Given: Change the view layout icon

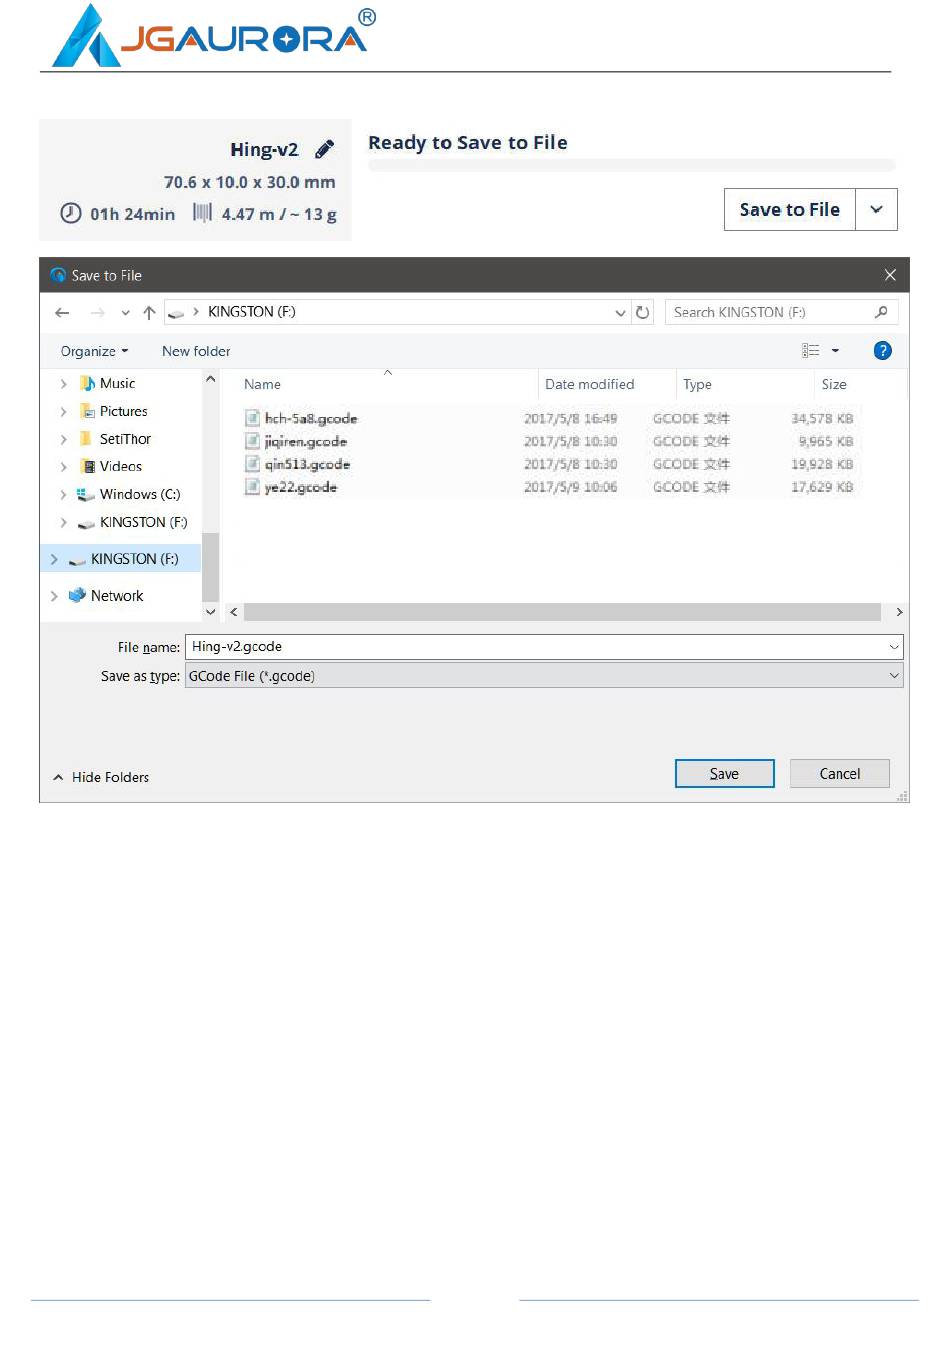Looking at the screenshot, I should [811, 351].
